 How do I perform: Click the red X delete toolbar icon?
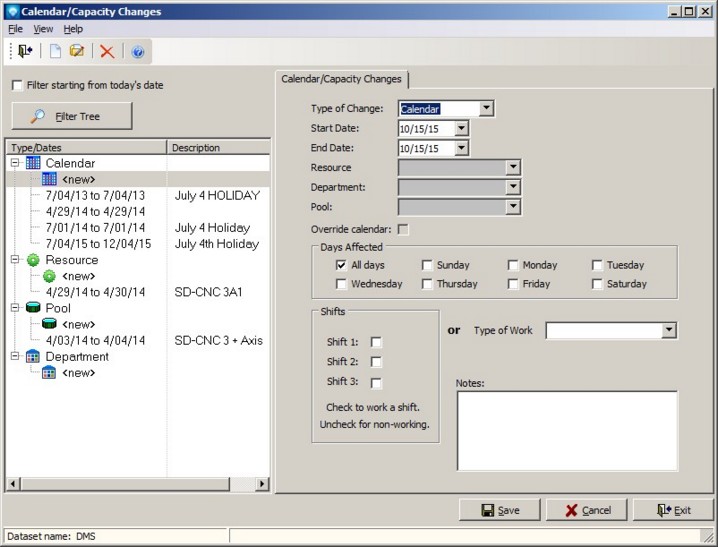[x=107, y=51]
